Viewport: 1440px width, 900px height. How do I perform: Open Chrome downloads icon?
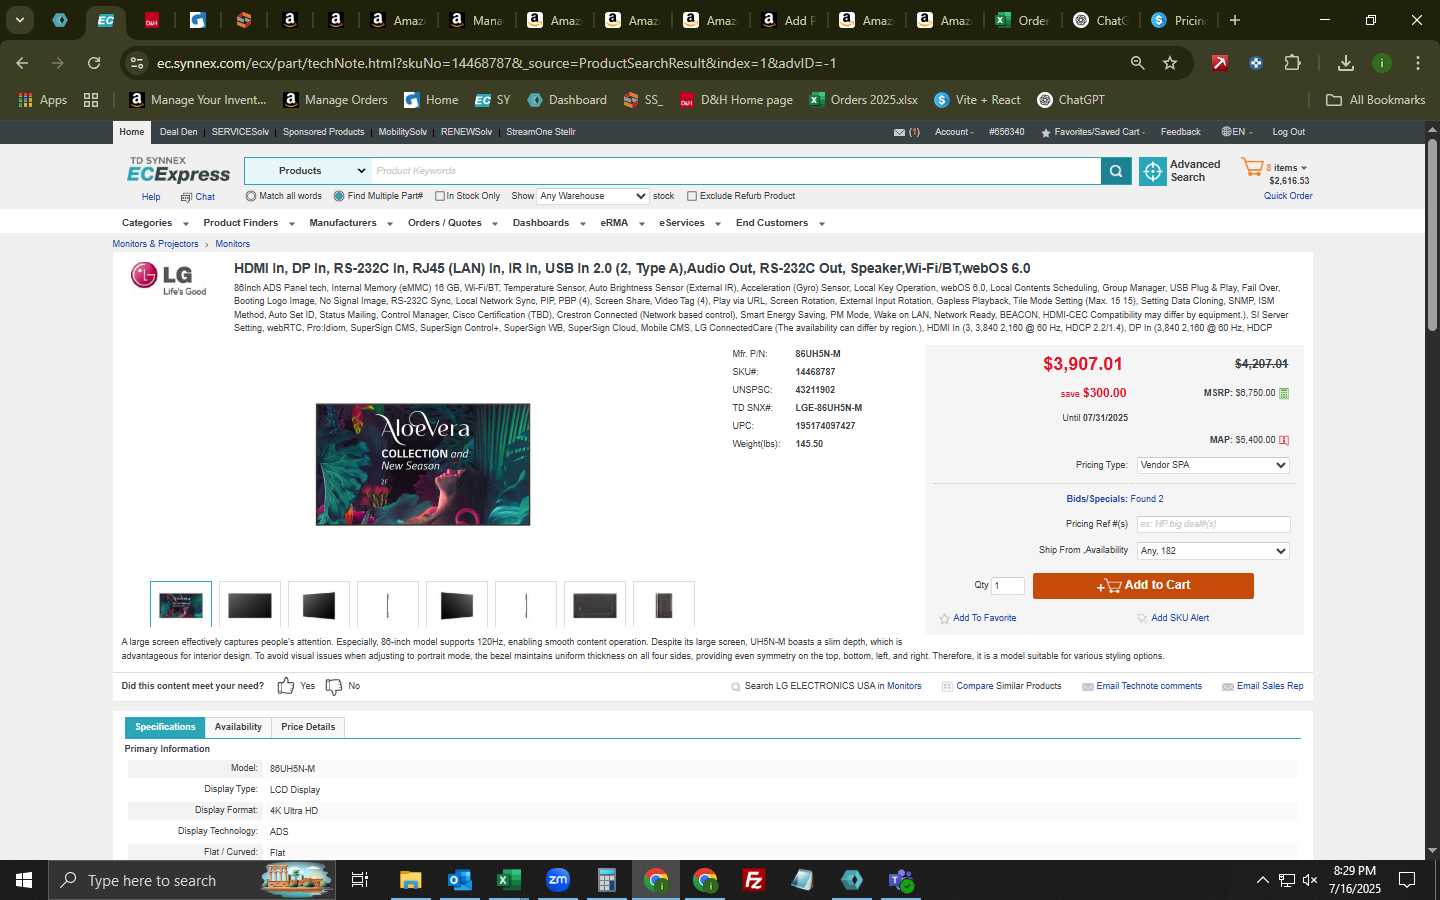tap(1346, 63)
